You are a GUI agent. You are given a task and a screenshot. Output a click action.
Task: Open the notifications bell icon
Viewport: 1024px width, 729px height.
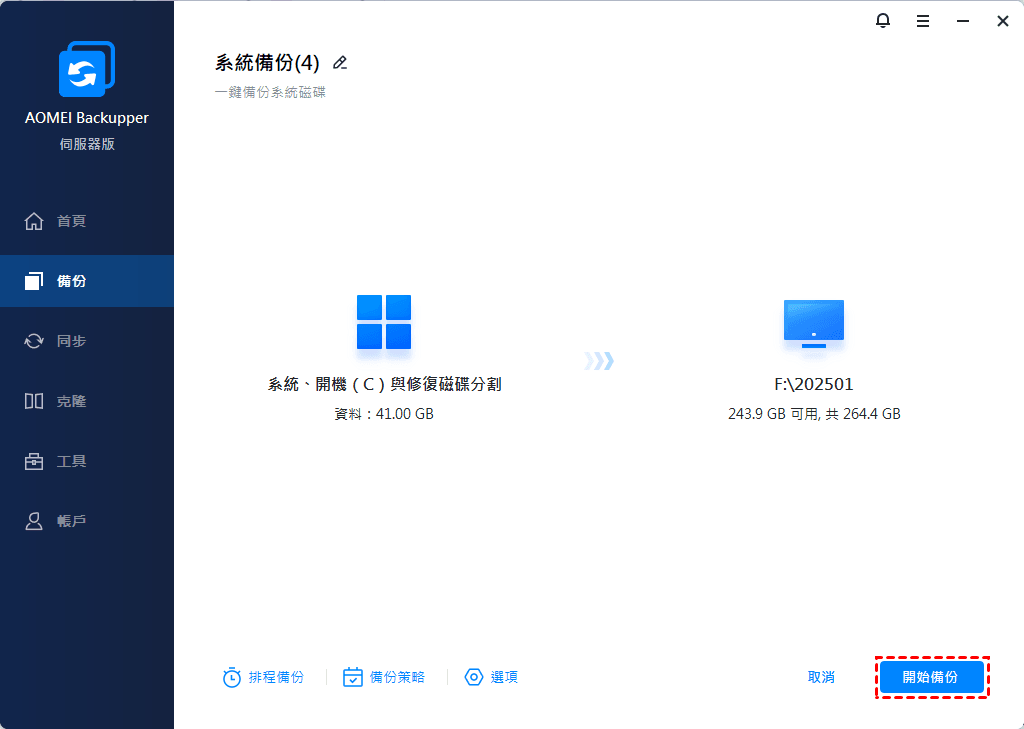tap(882, 21)
